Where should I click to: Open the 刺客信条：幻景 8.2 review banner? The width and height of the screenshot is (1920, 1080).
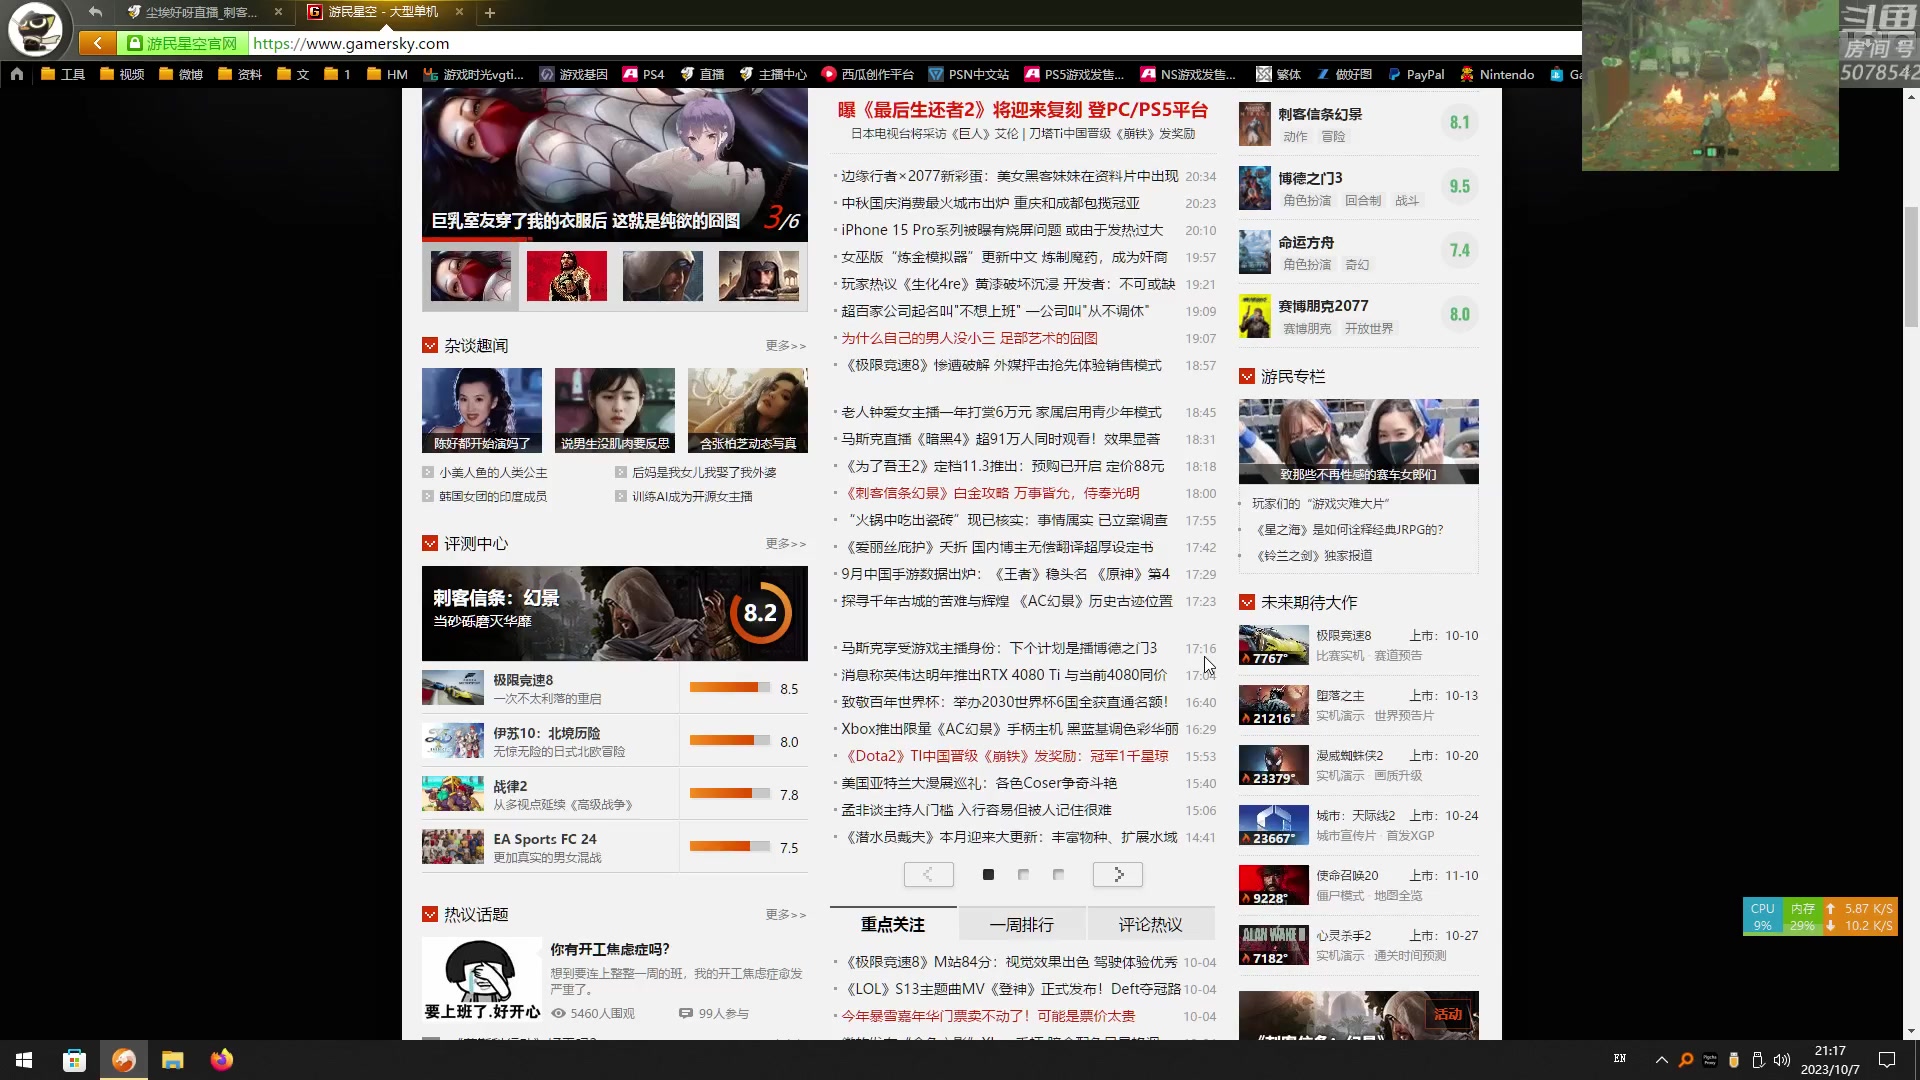click(615, 613)
